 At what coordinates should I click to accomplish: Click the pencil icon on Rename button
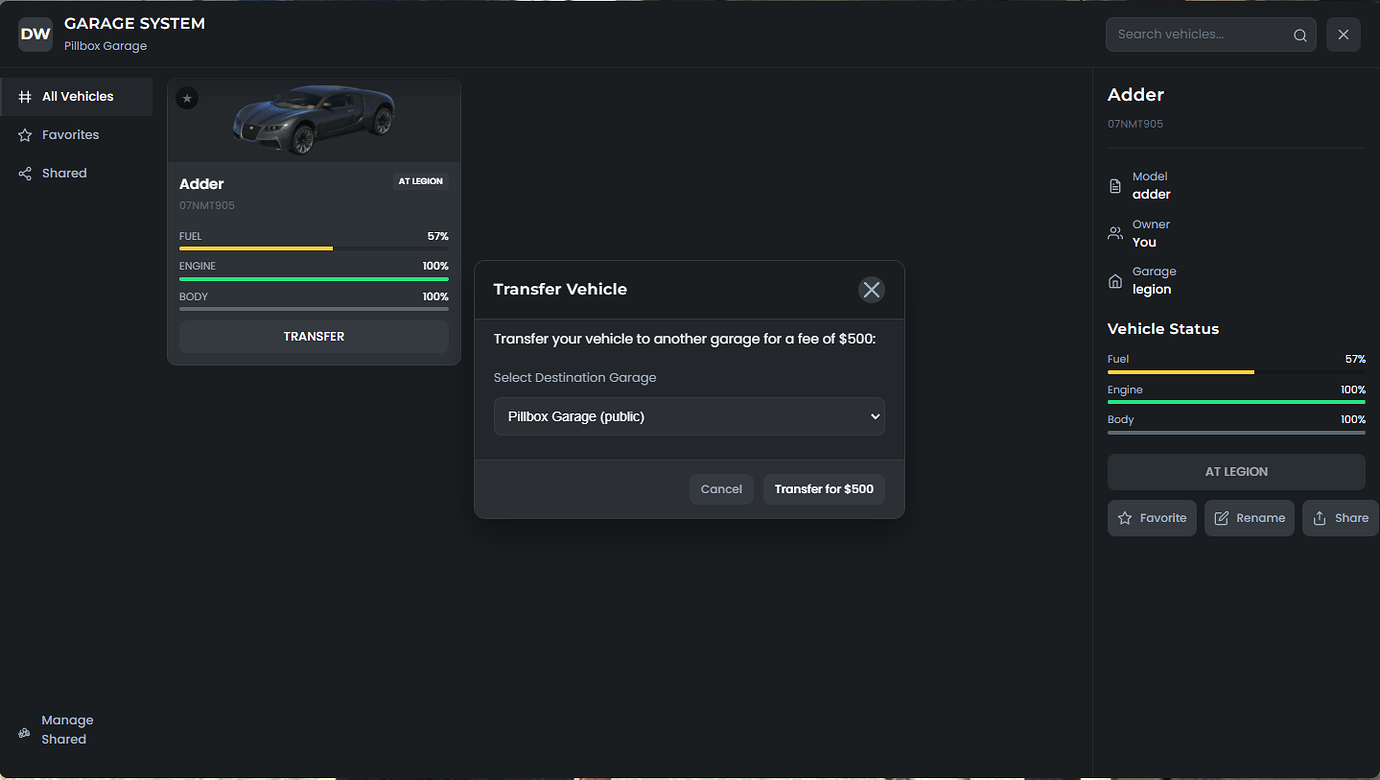[x=1221, y=517]
